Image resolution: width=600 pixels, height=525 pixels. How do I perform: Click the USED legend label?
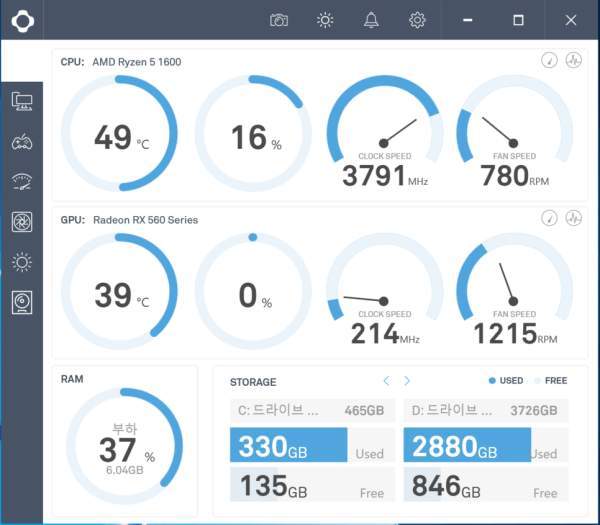[511, 380]
